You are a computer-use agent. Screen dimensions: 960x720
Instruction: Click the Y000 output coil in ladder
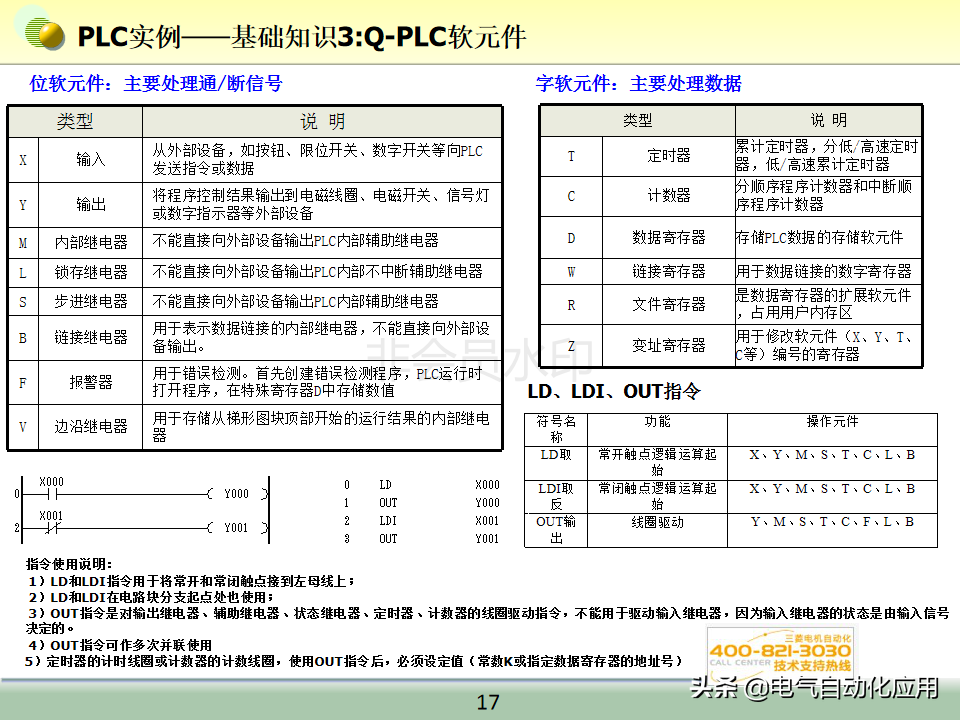237,493
